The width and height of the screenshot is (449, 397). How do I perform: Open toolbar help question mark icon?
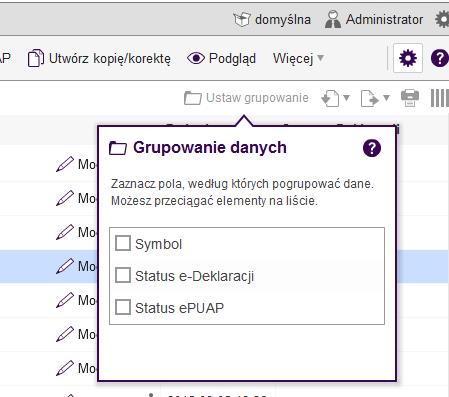(x=440, y=58)
